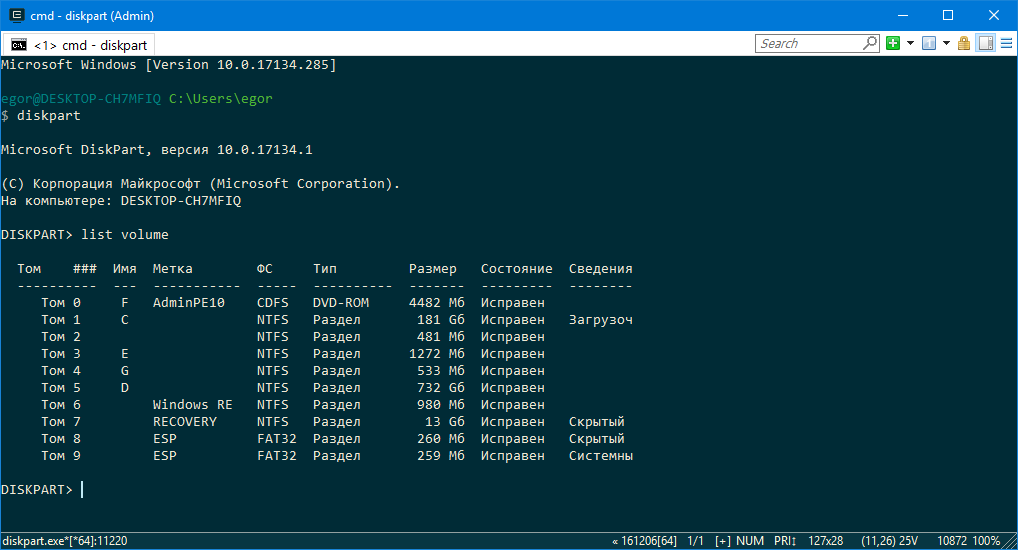Screen dimensions: 1018x550
Task: Open the hamburger system menu
Action: (1006, 44)
